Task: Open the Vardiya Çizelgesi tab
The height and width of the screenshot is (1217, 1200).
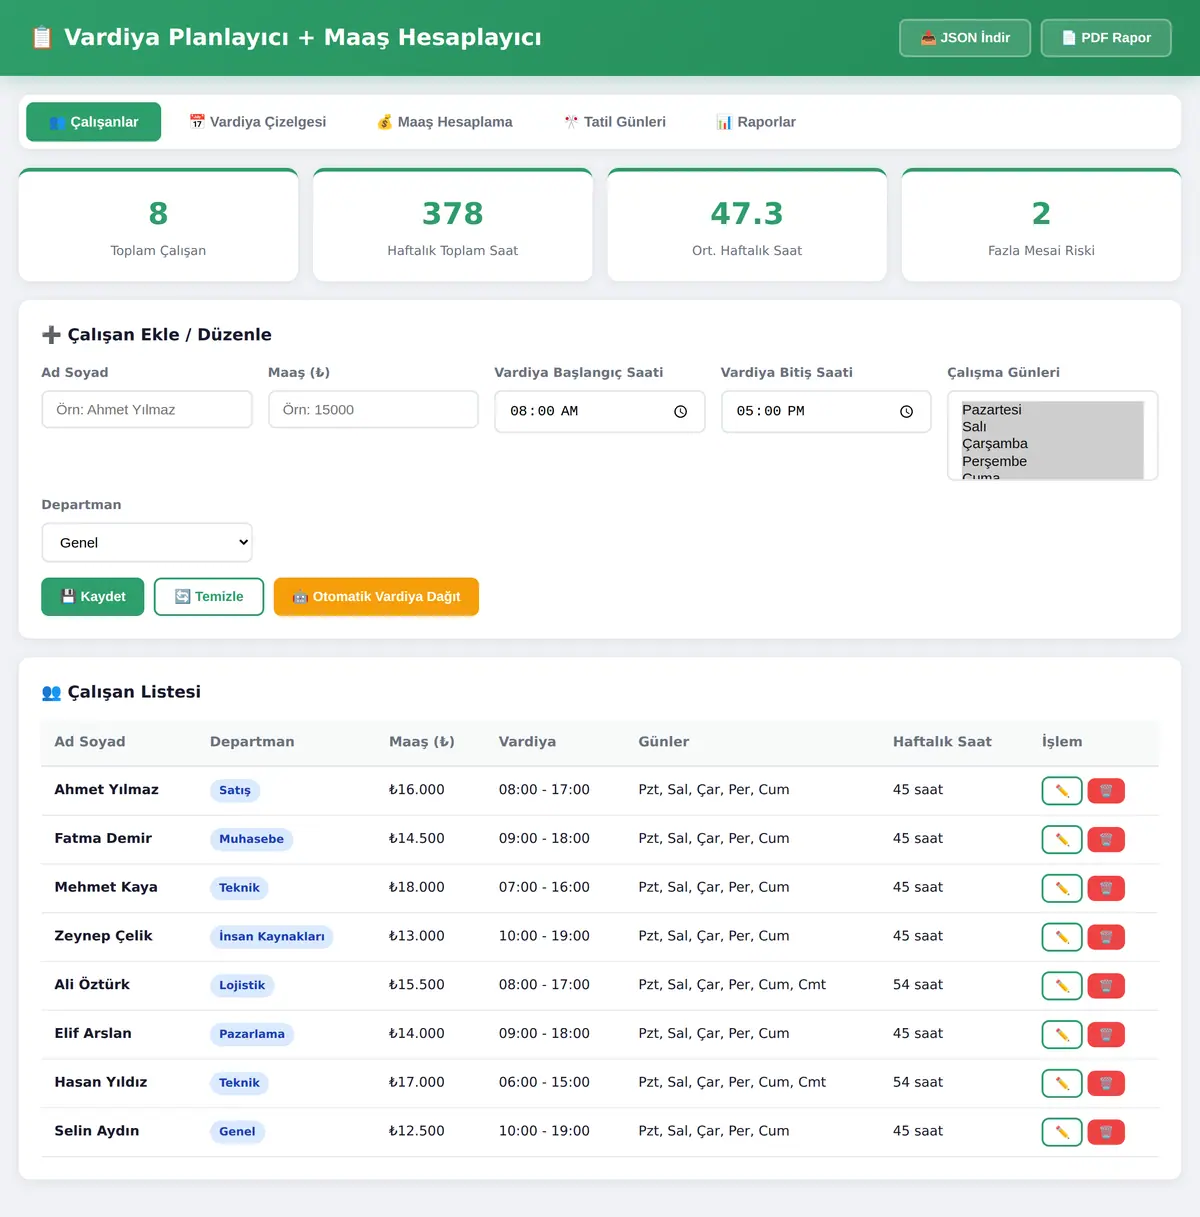Action: click(258, 122)
